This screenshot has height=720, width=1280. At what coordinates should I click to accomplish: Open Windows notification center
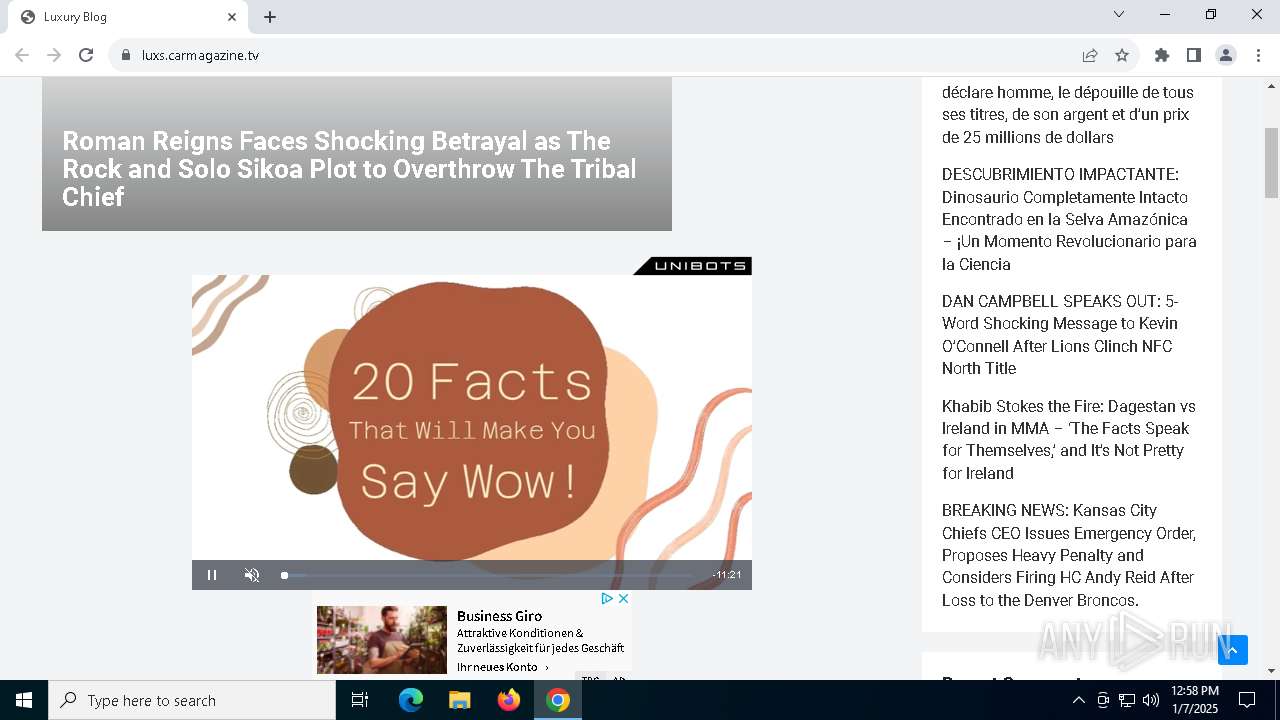click(1247, 700)
